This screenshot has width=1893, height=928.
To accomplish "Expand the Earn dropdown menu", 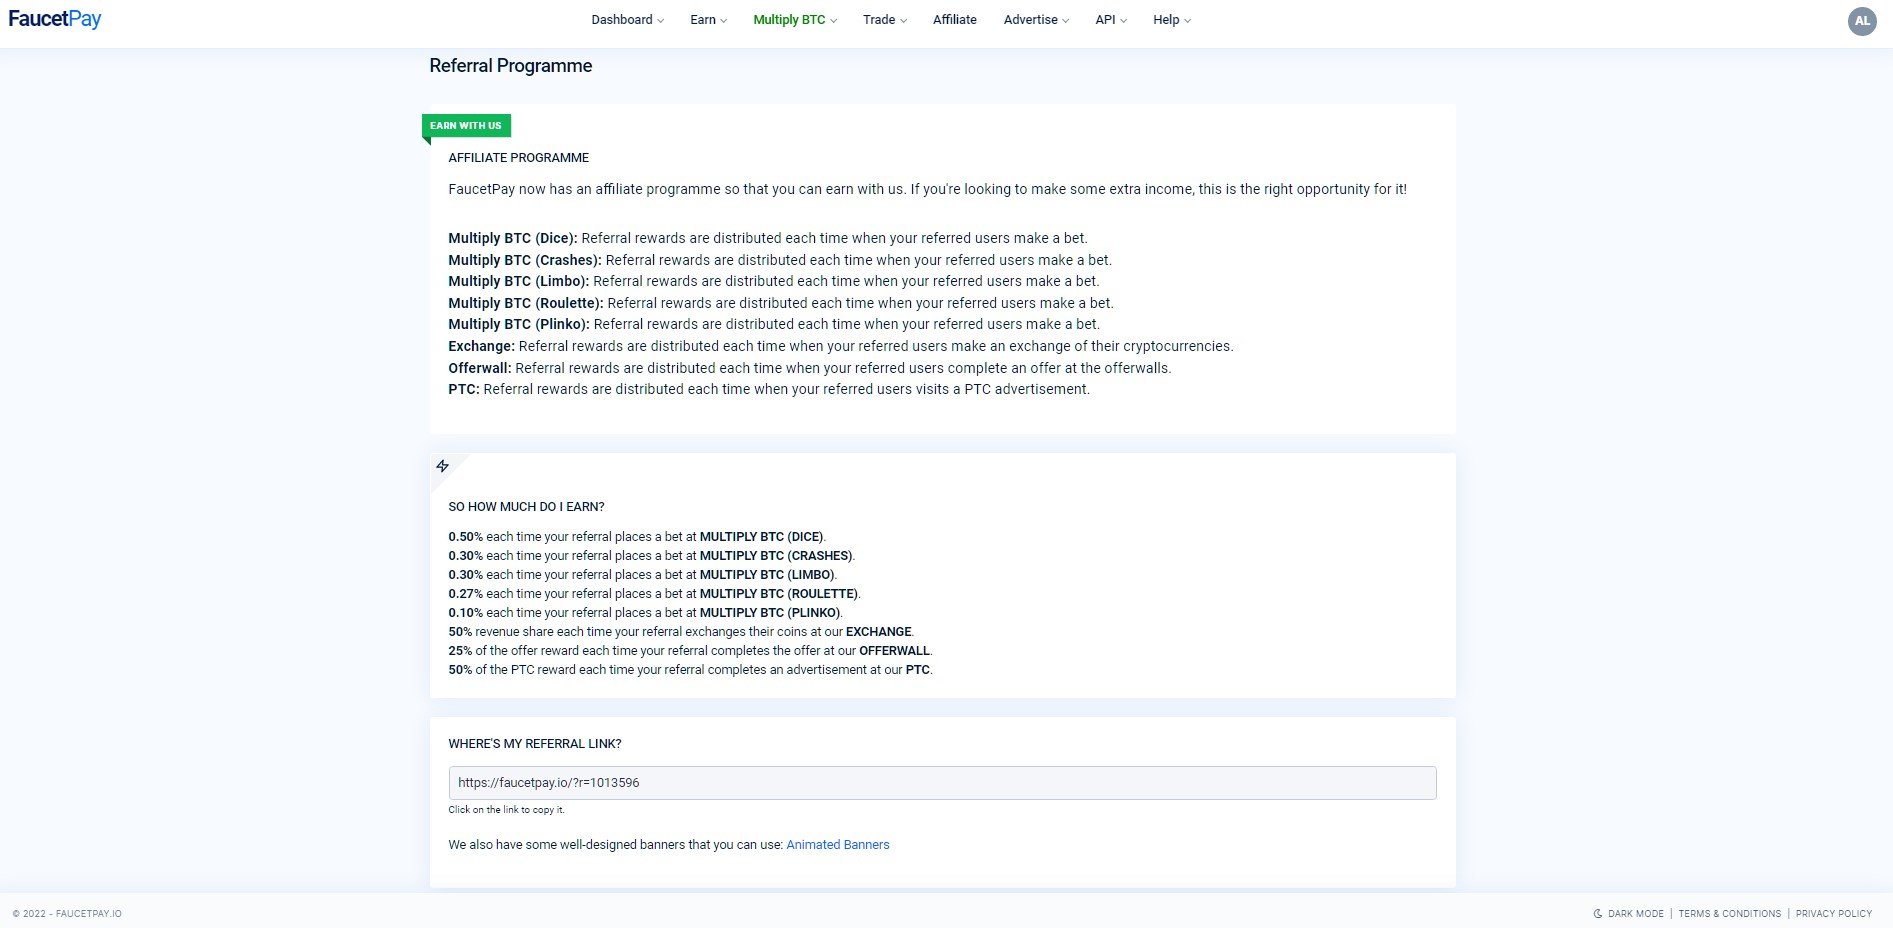I will pos(708,20).
